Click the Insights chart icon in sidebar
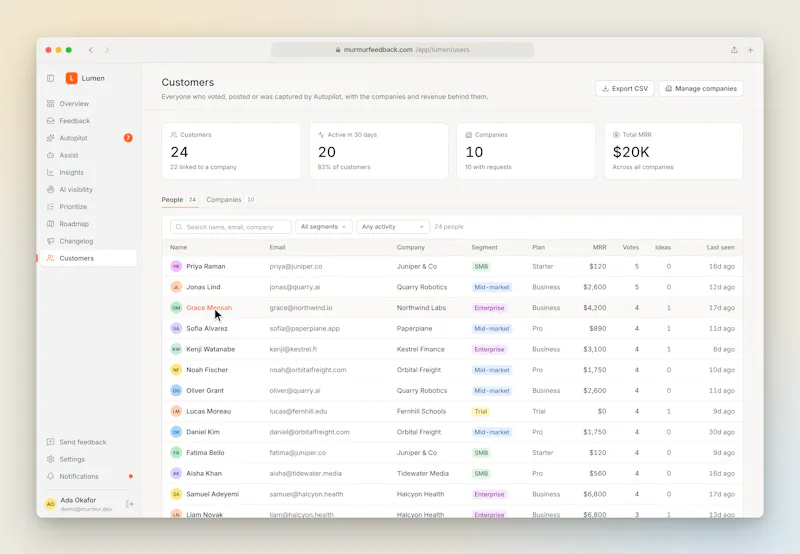Viewport: 800px width, 554px height. pos(51,172)
